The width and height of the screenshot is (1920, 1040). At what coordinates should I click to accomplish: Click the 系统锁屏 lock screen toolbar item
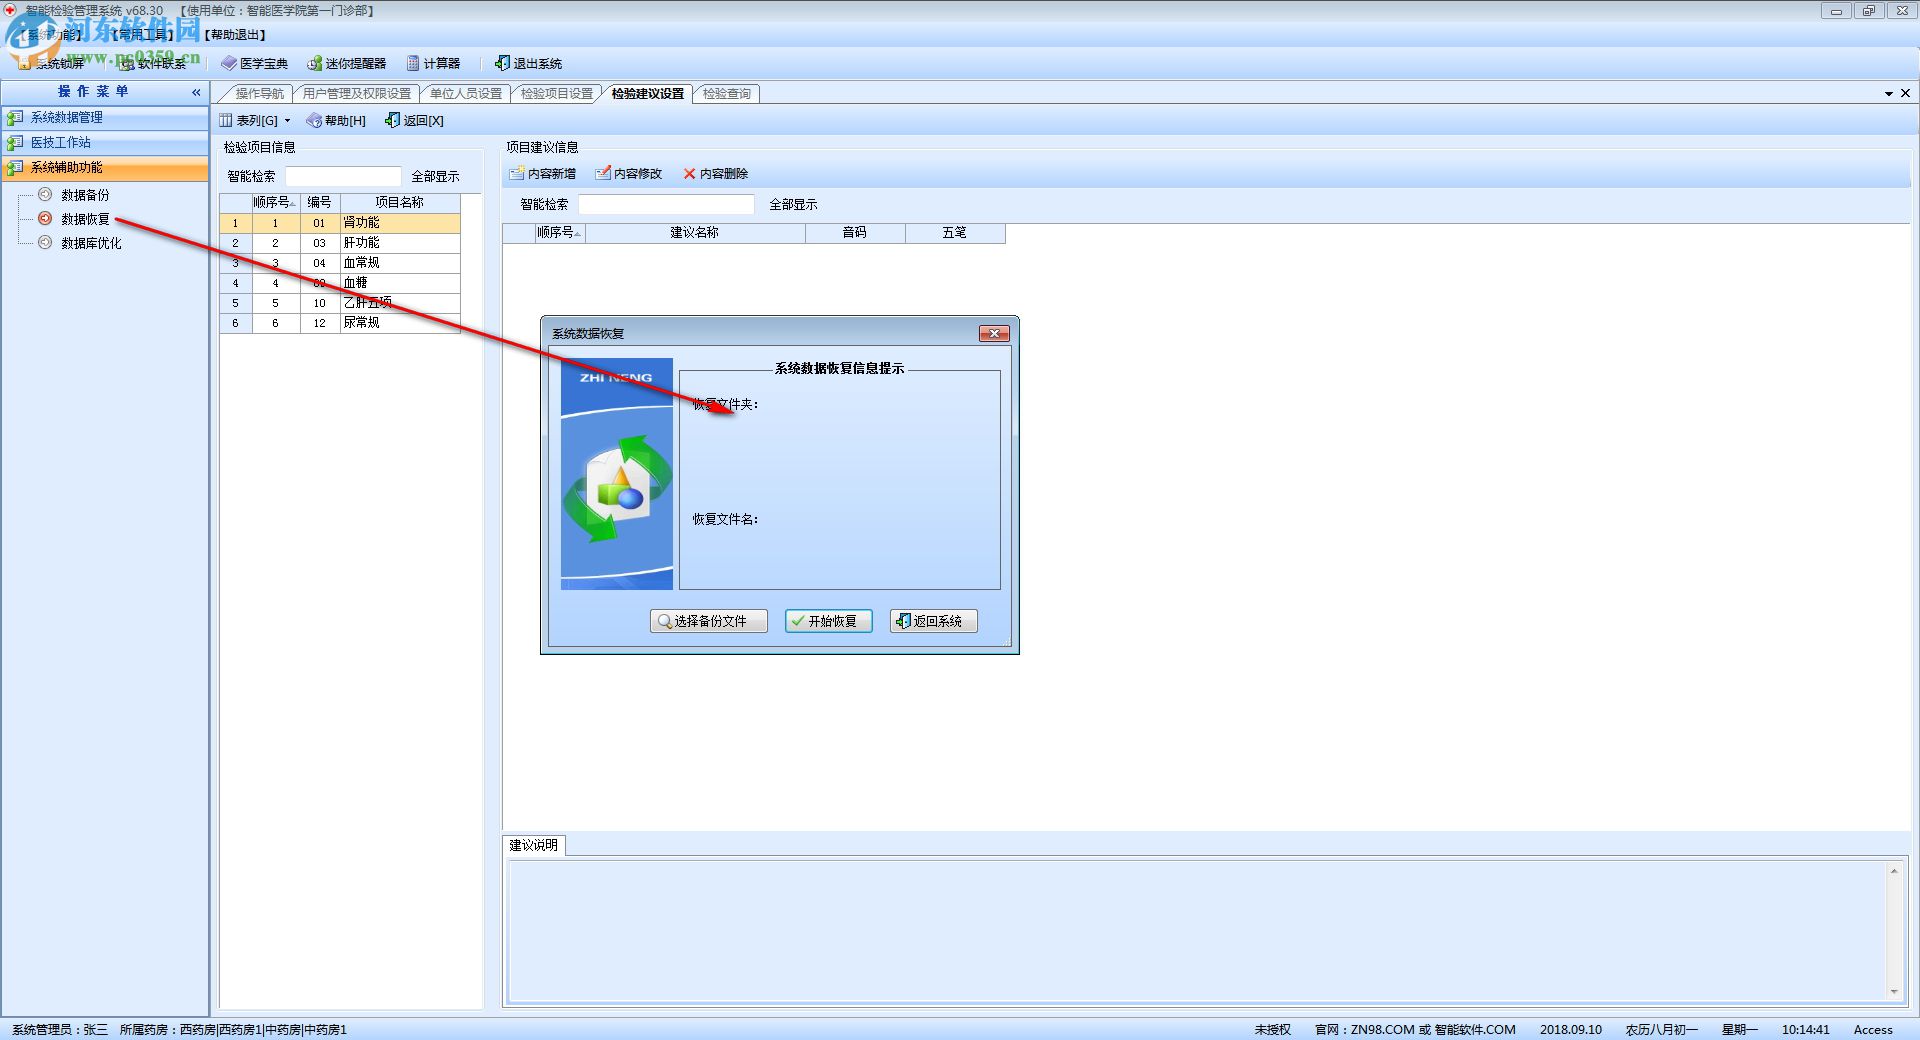[52, 63]
